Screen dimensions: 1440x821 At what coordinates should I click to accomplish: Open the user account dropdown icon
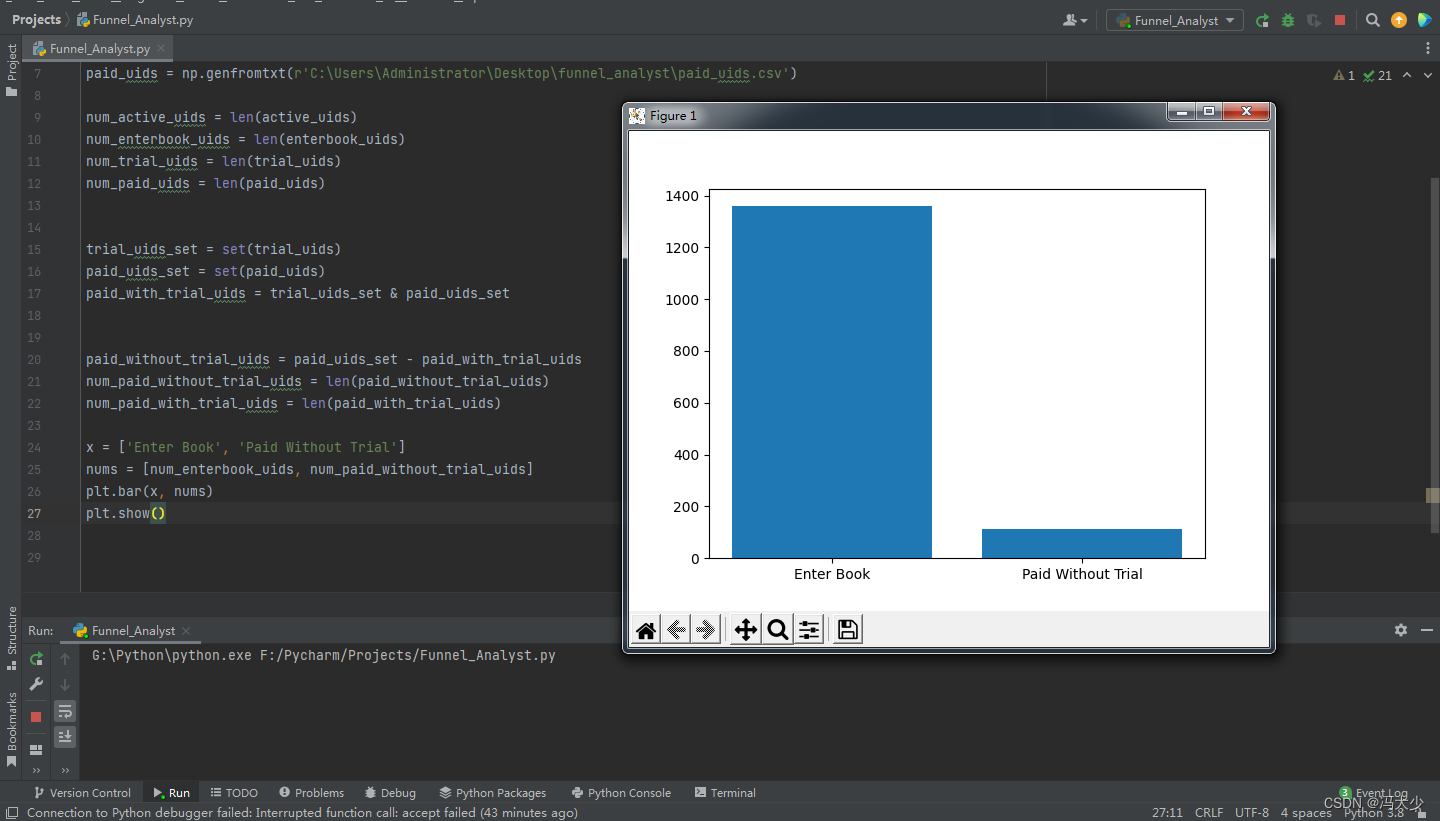coord(1075,20)
